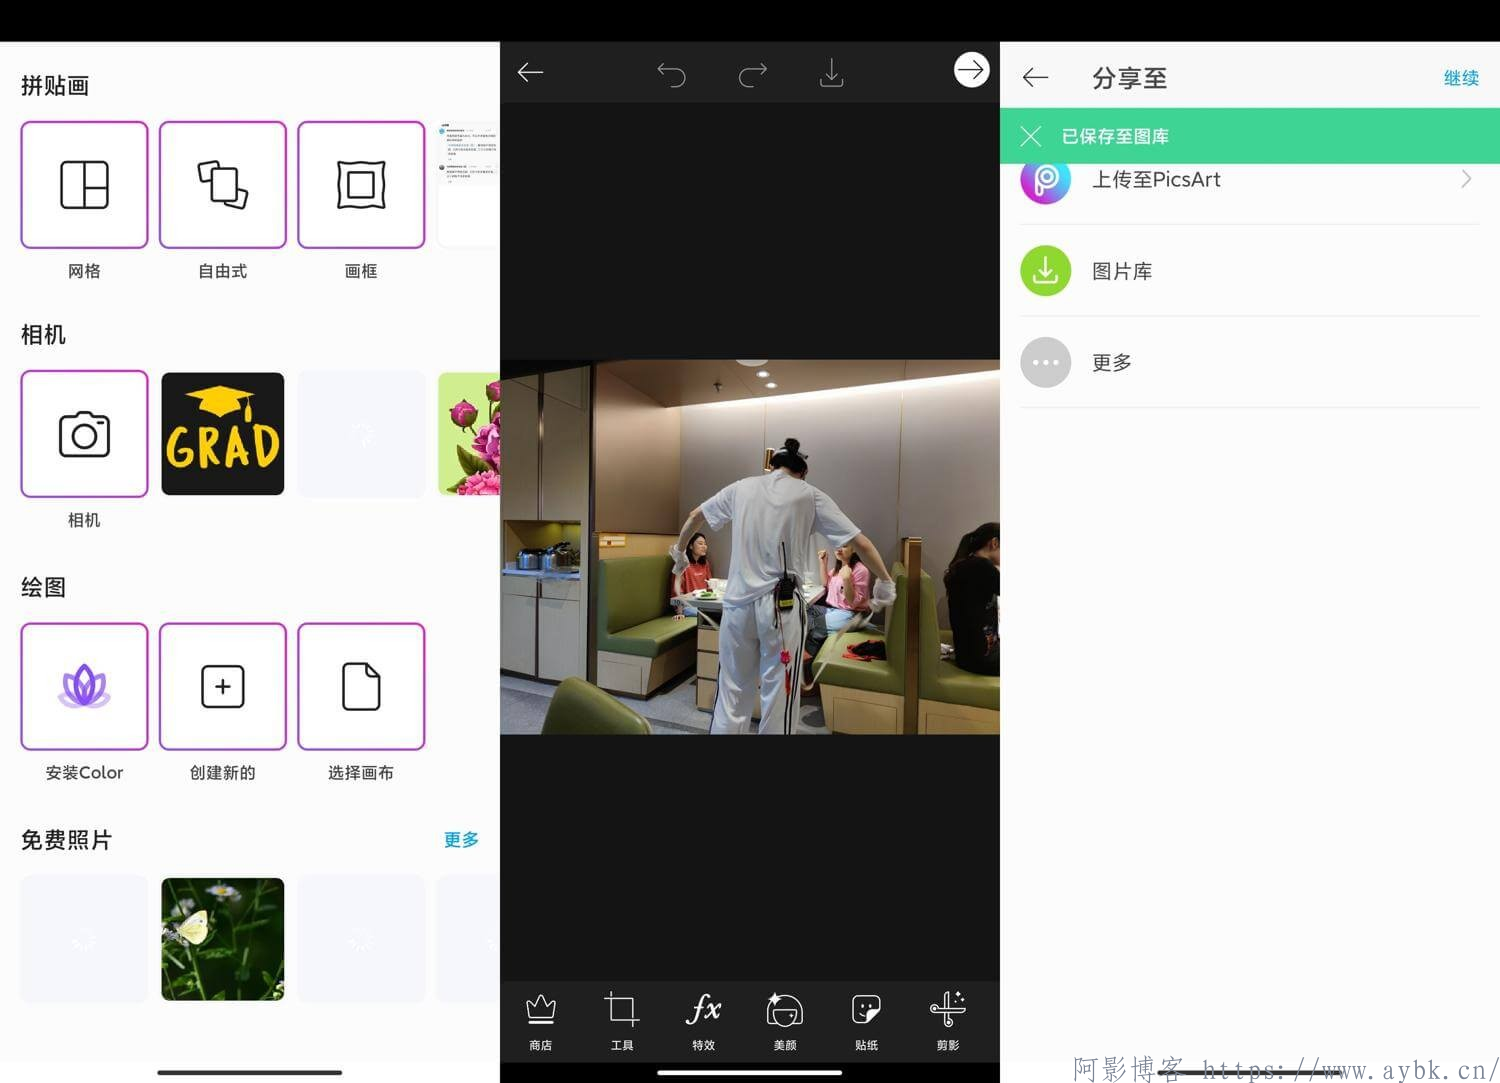The width and height of the screenshot is (1500, 1083).
Task: Open 选择画布 canvas picker
Action: click(361, 686)
